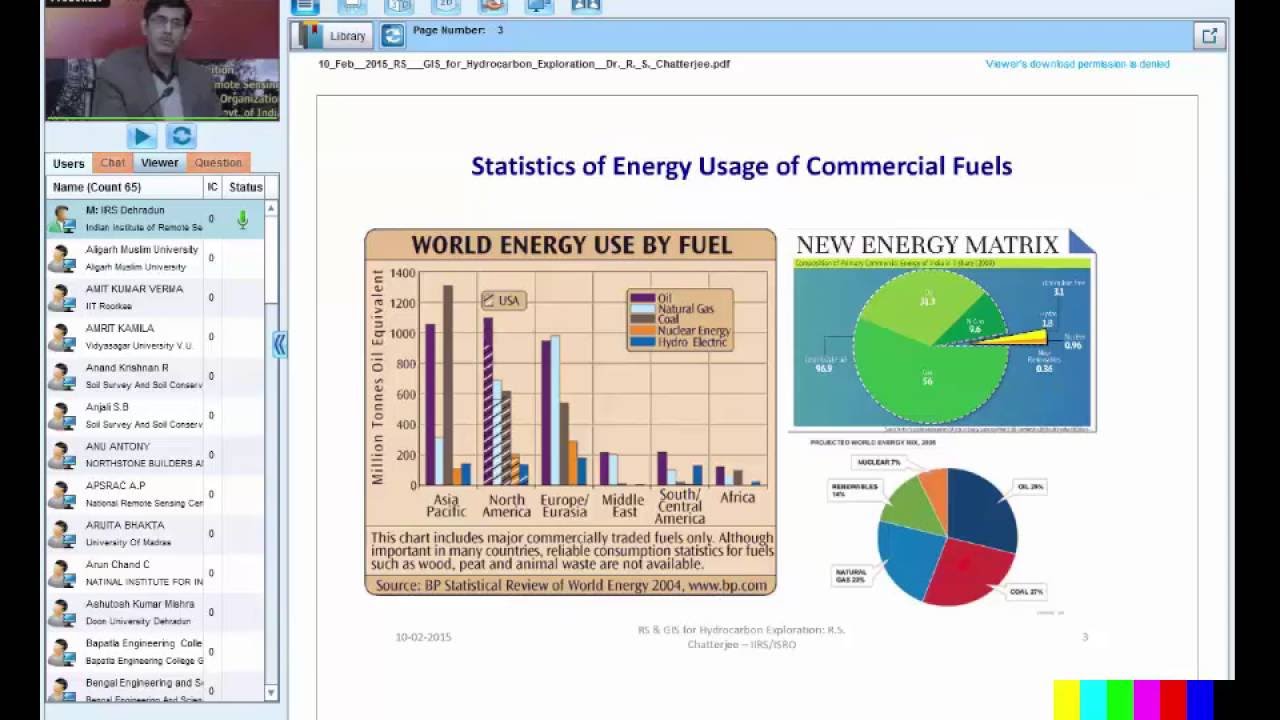Click the slide title 'Statistics of Energy Usage'
The height and width of the screenshot is (720, 1280).
[x=742, y=166]
